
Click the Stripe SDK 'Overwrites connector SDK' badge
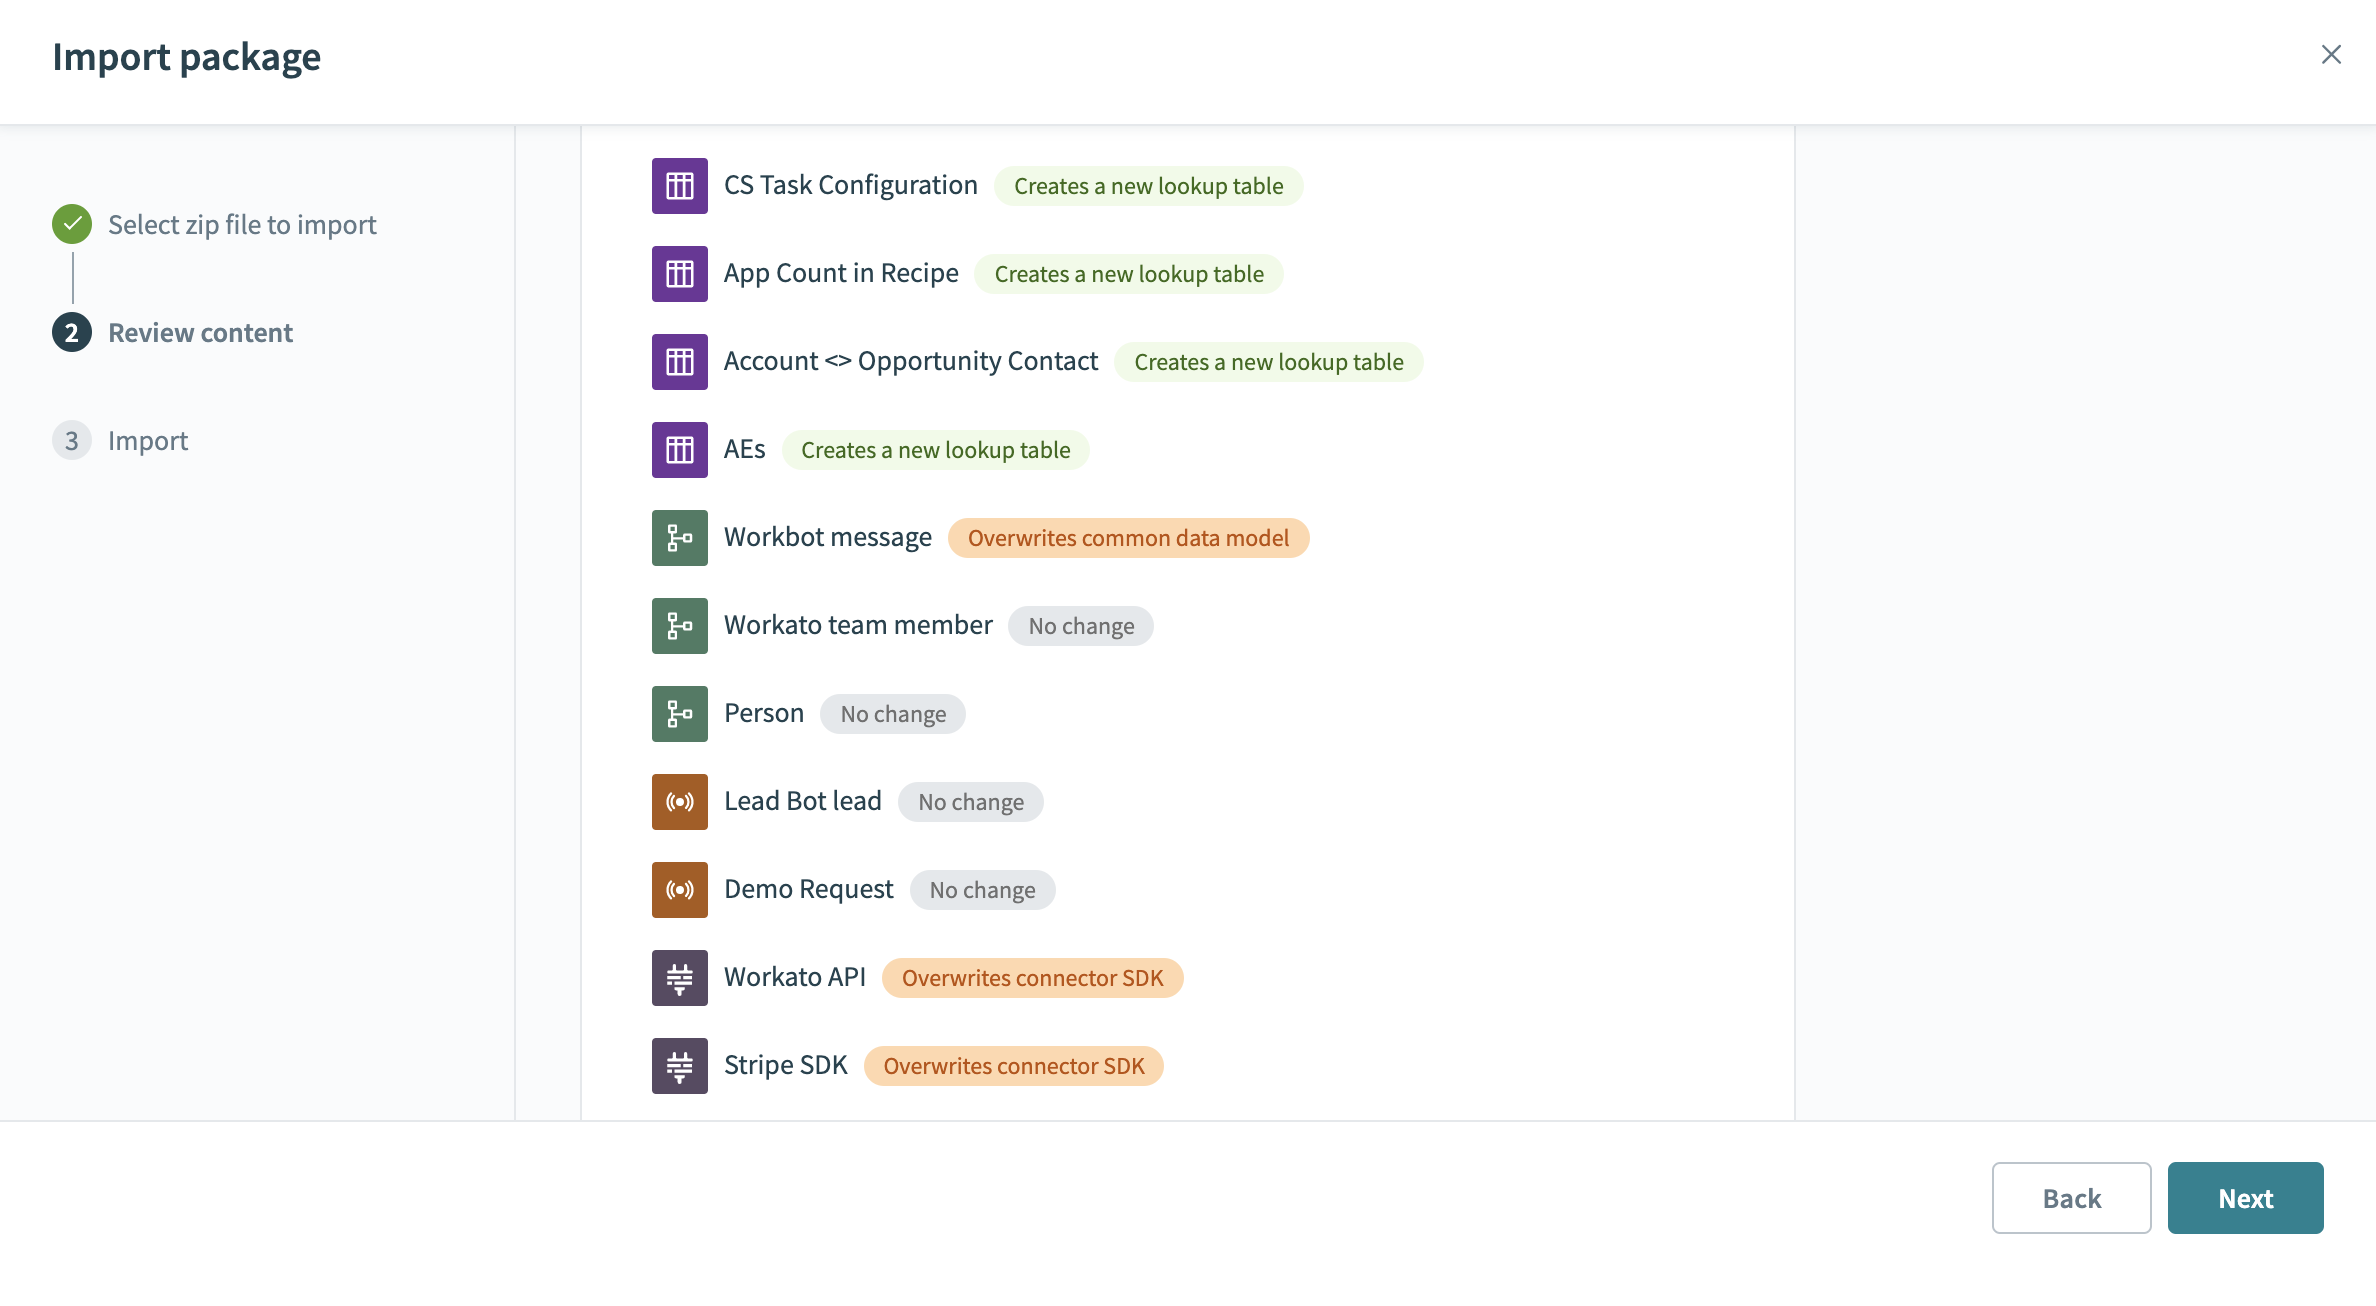pos(1013,1066)
